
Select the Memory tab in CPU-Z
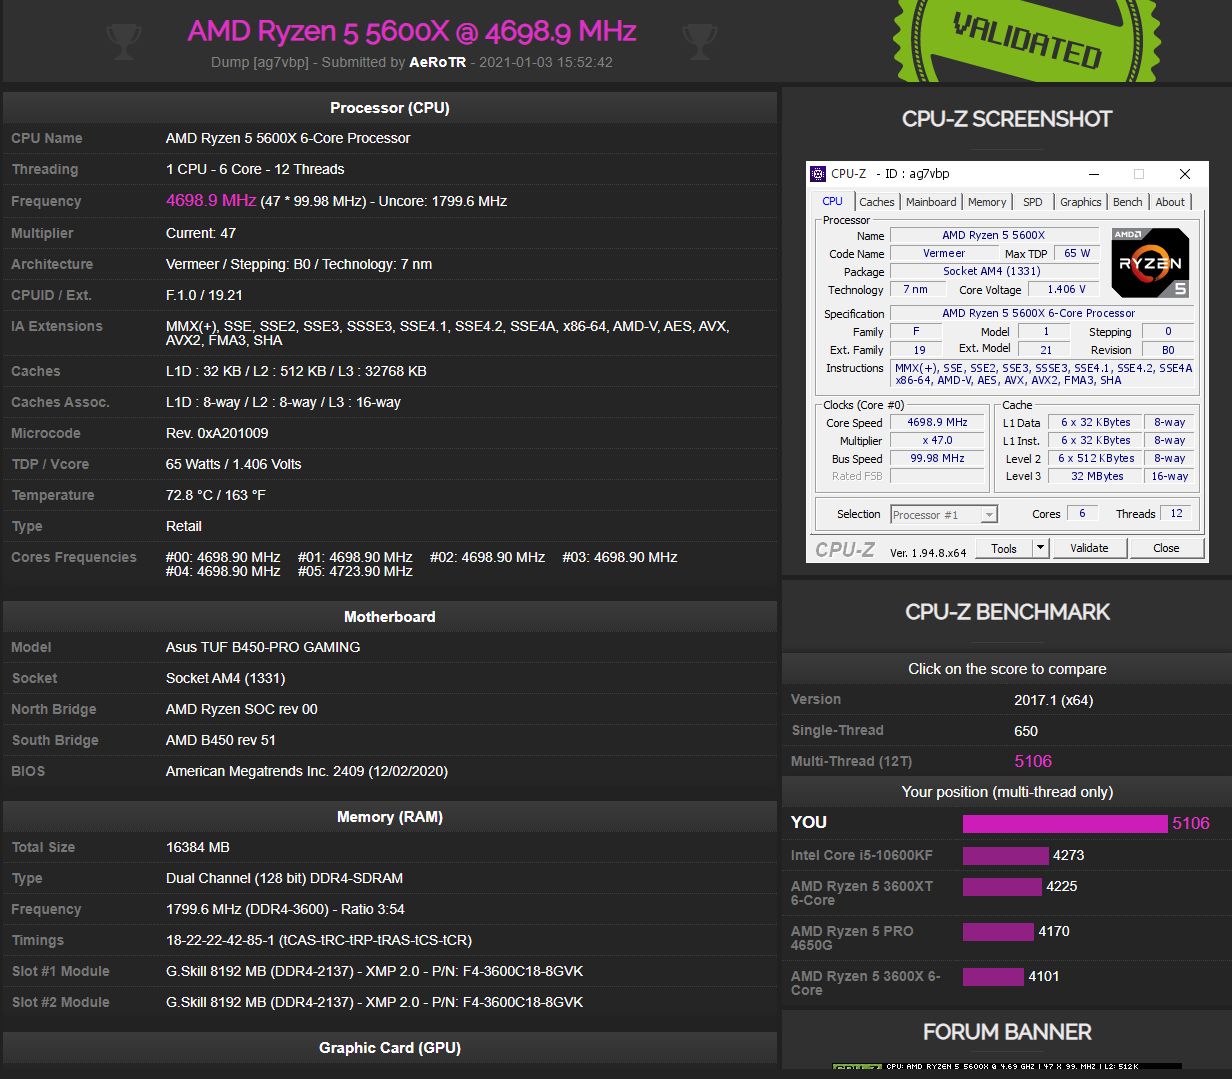click(x=987, y=202)
